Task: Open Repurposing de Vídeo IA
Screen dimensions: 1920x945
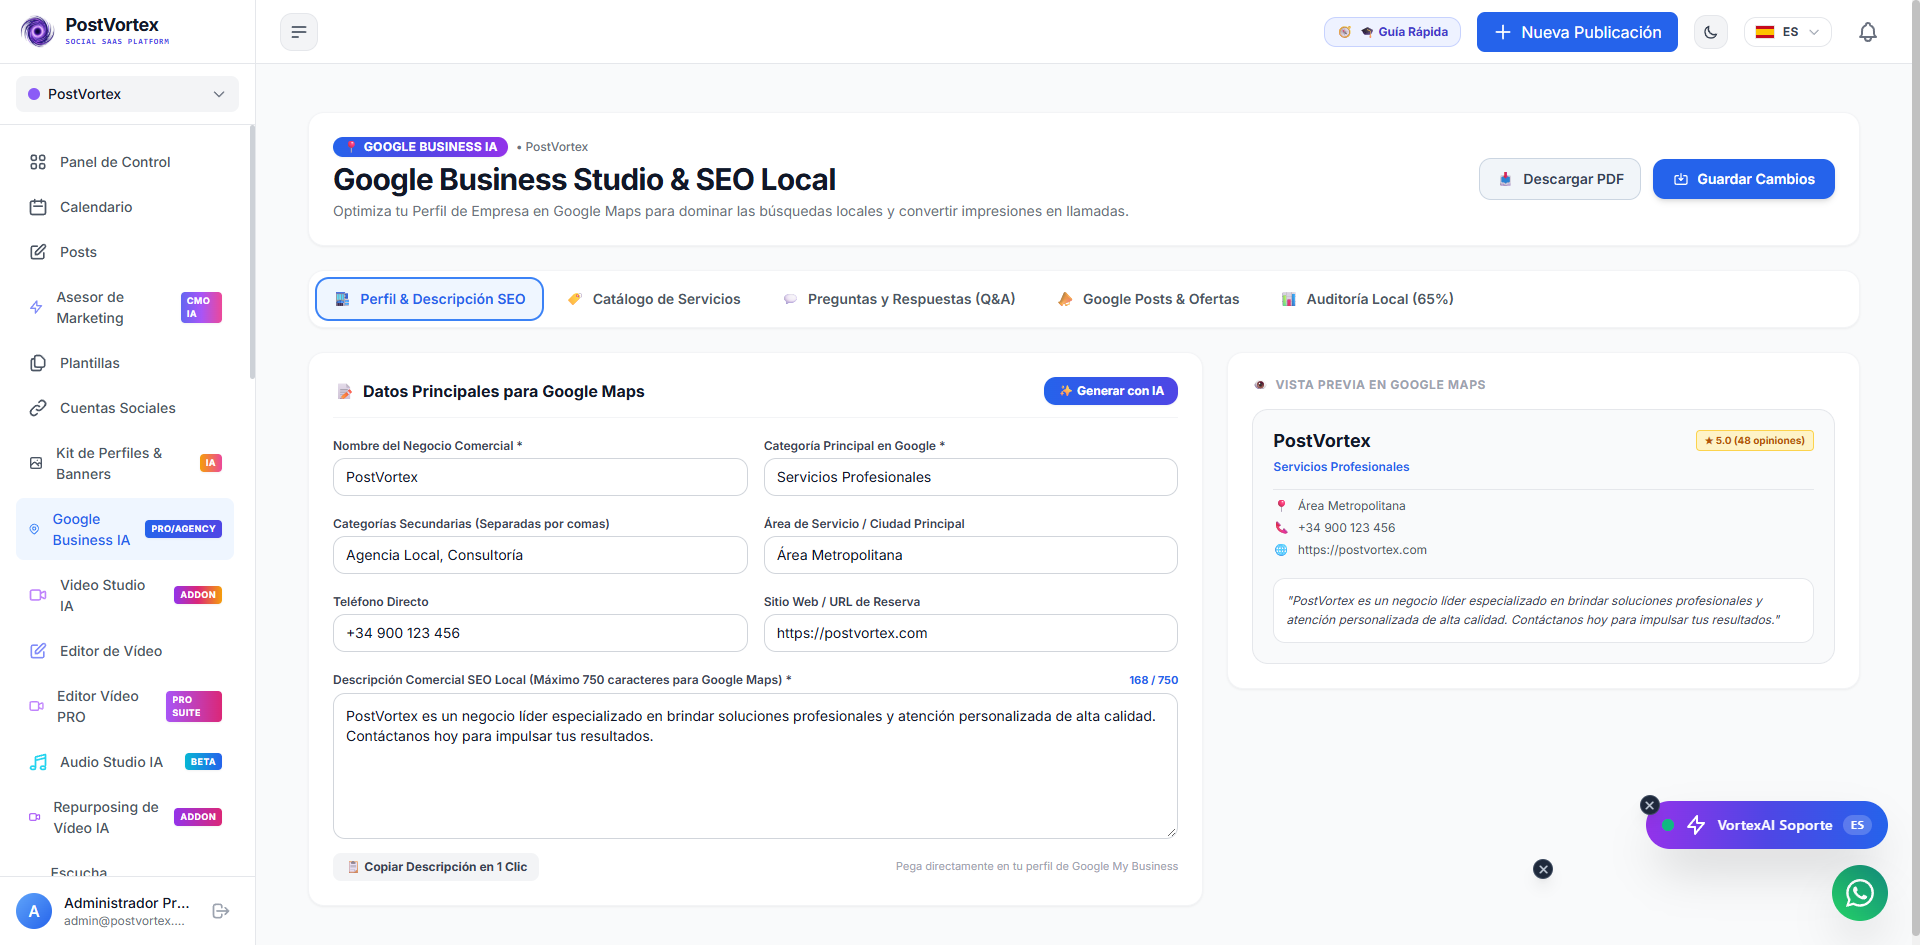Action: (127, 817)
